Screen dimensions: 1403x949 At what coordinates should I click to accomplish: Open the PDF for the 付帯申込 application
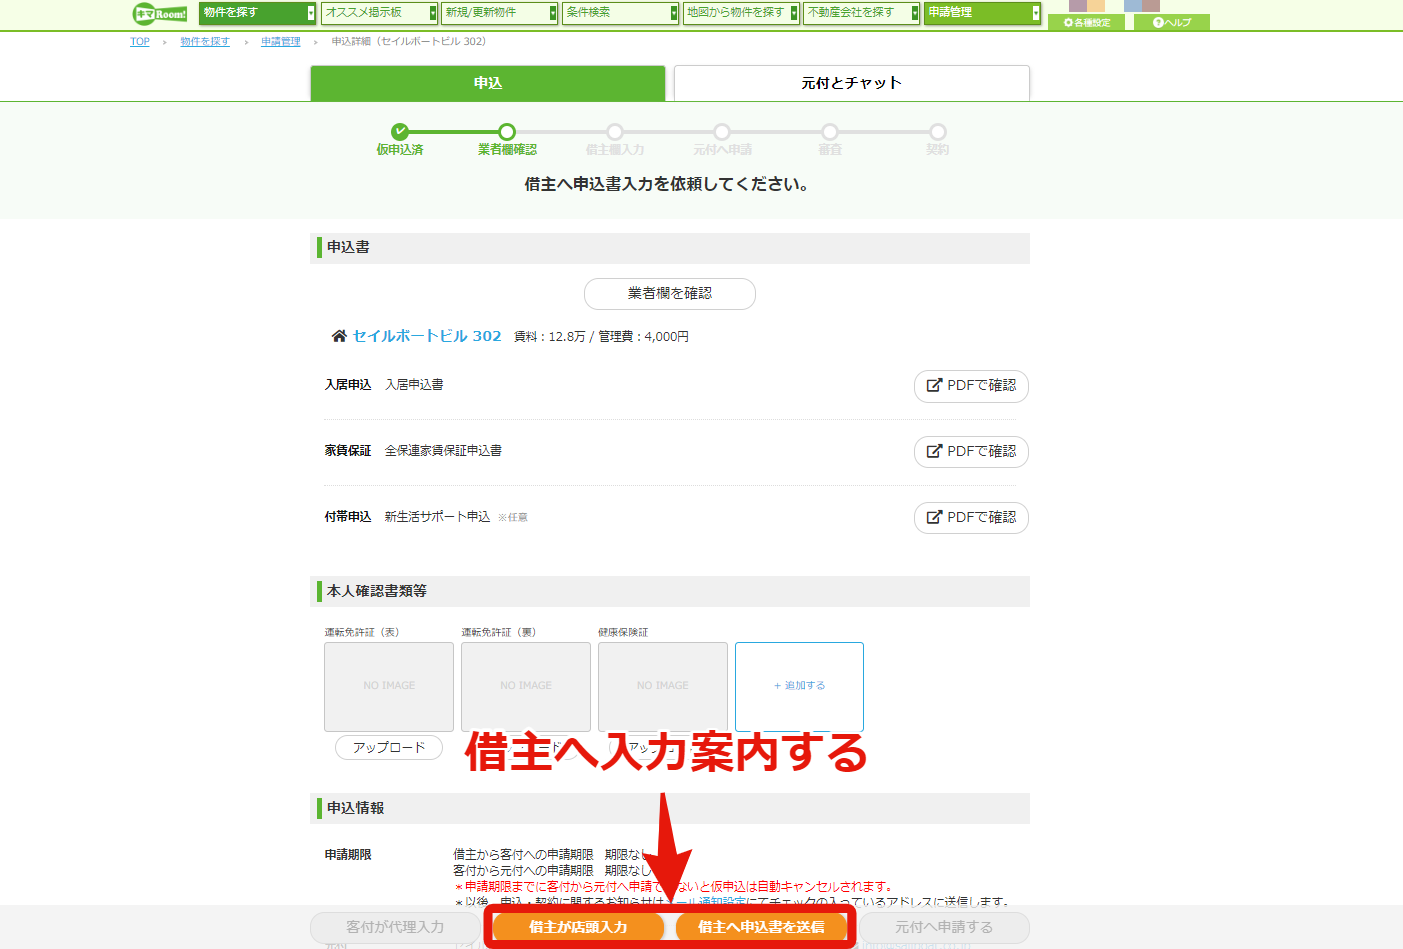(x=971, y=518)
